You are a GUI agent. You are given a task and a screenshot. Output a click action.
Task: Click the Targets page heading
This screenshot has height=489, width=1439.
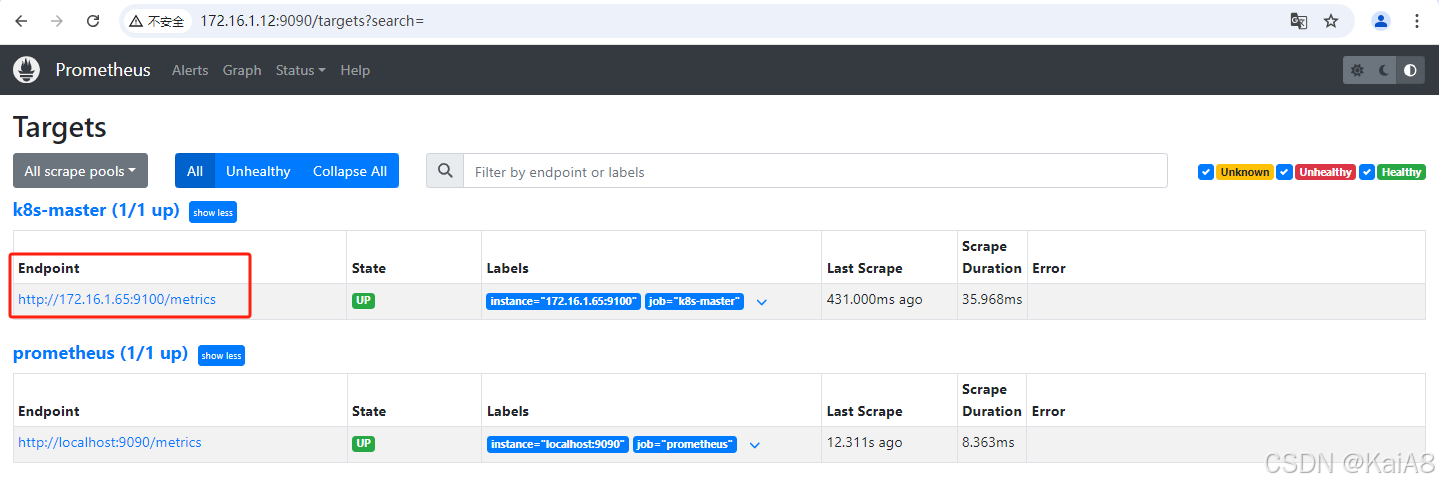tap(59, 127)
